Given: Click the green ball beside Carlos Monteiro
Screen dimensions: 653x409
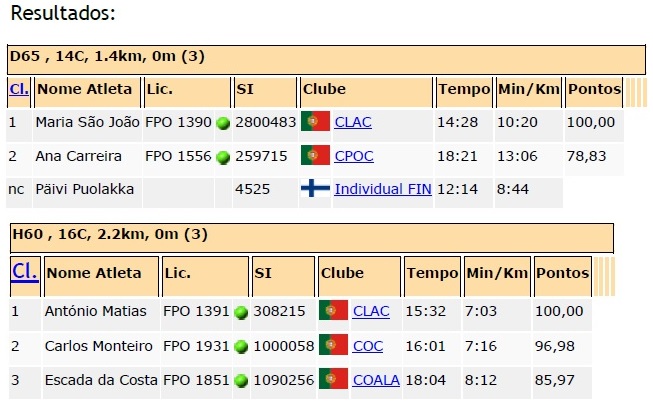Looking at the screenshot, I should 241,346.
